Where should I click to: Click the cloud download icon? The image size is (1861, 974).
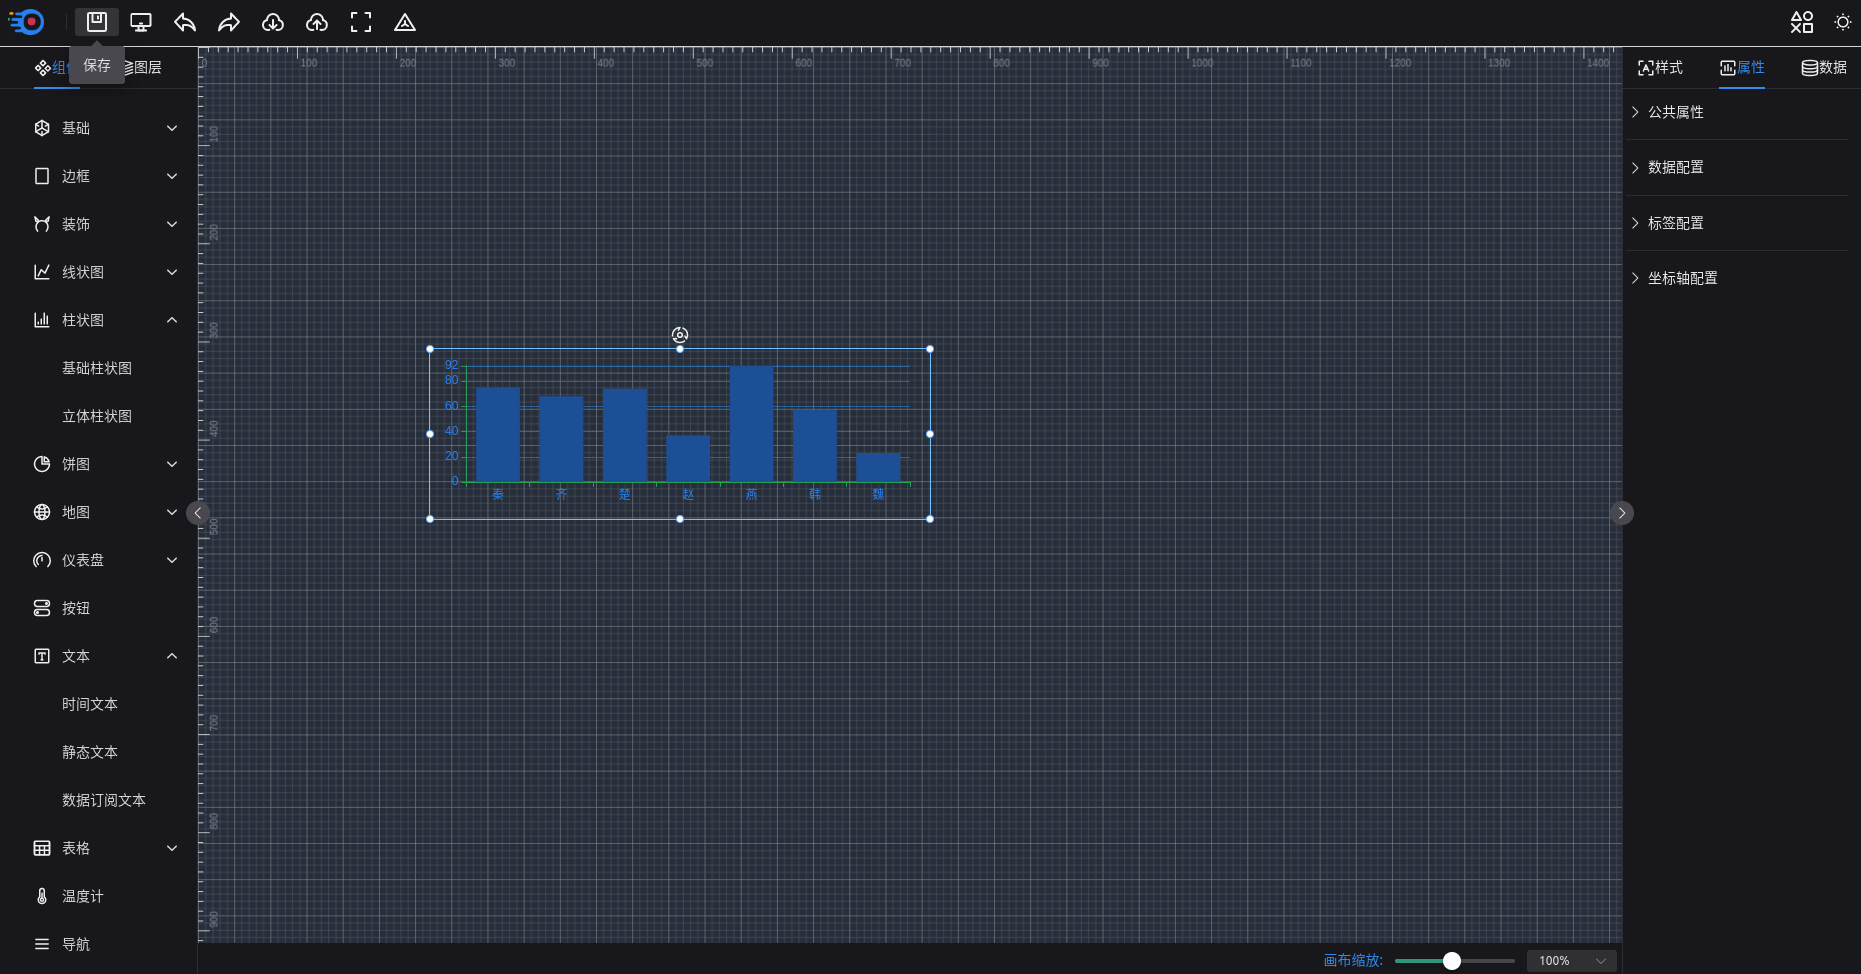pos(273,22)
